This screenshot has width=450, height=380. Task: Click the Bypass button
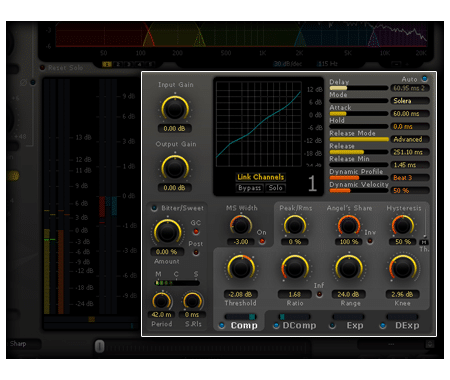249,188
